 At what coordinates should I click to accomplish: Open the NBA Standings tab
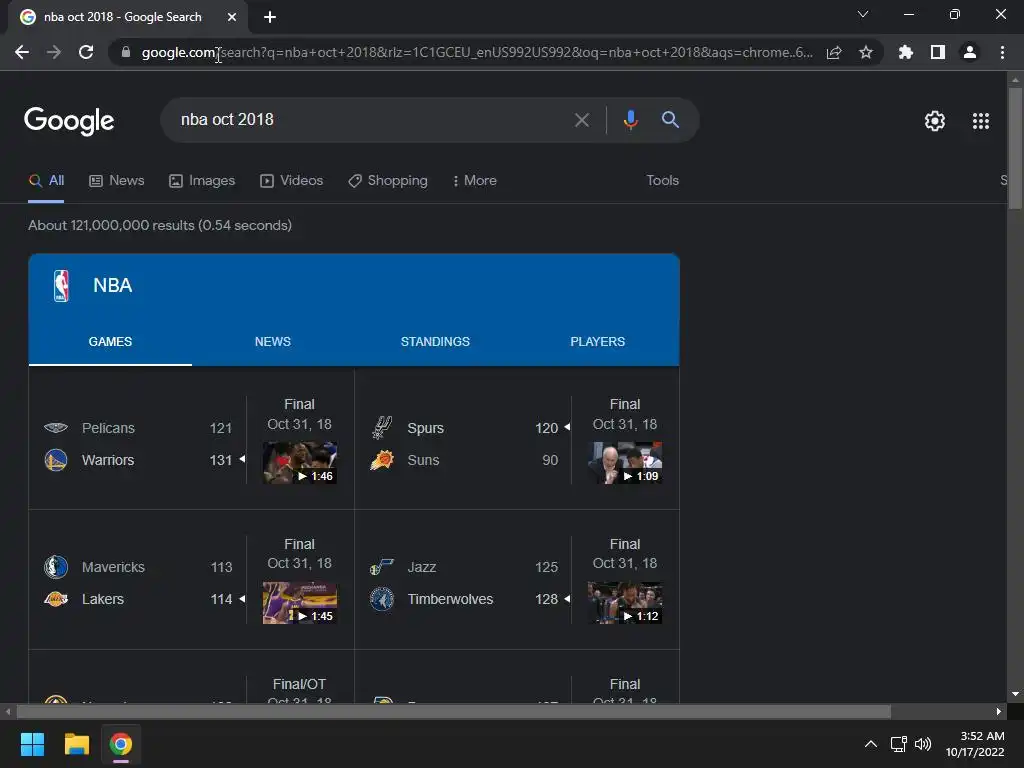435,342
